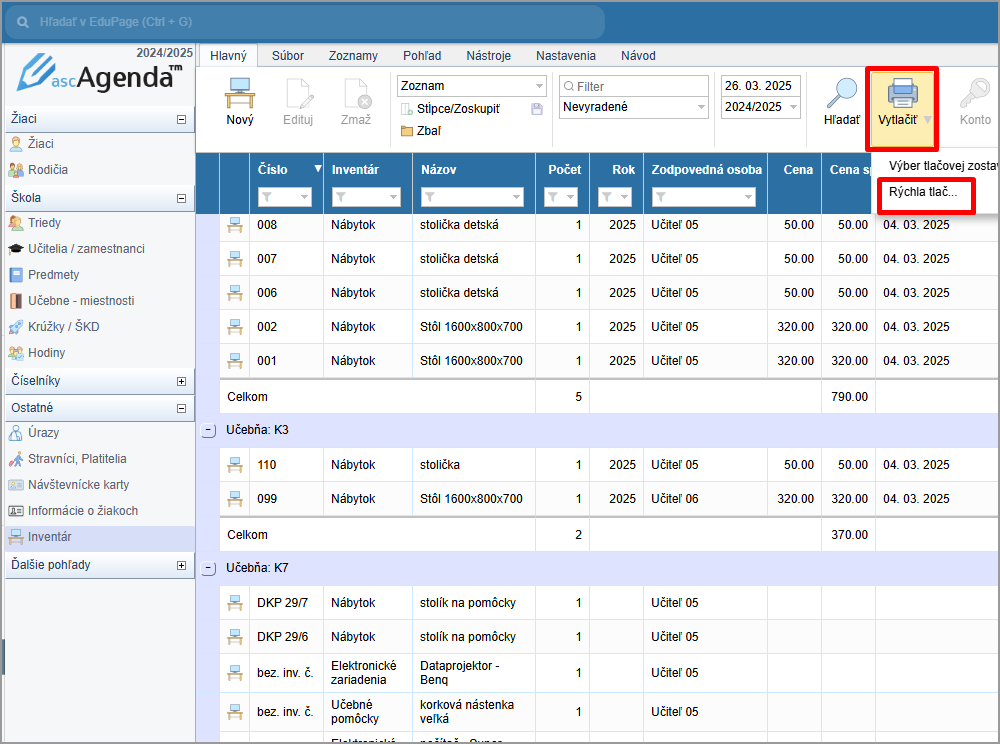Open Úrazy in the sidebar
The image size is (1000, 744).
coord(43,433)
